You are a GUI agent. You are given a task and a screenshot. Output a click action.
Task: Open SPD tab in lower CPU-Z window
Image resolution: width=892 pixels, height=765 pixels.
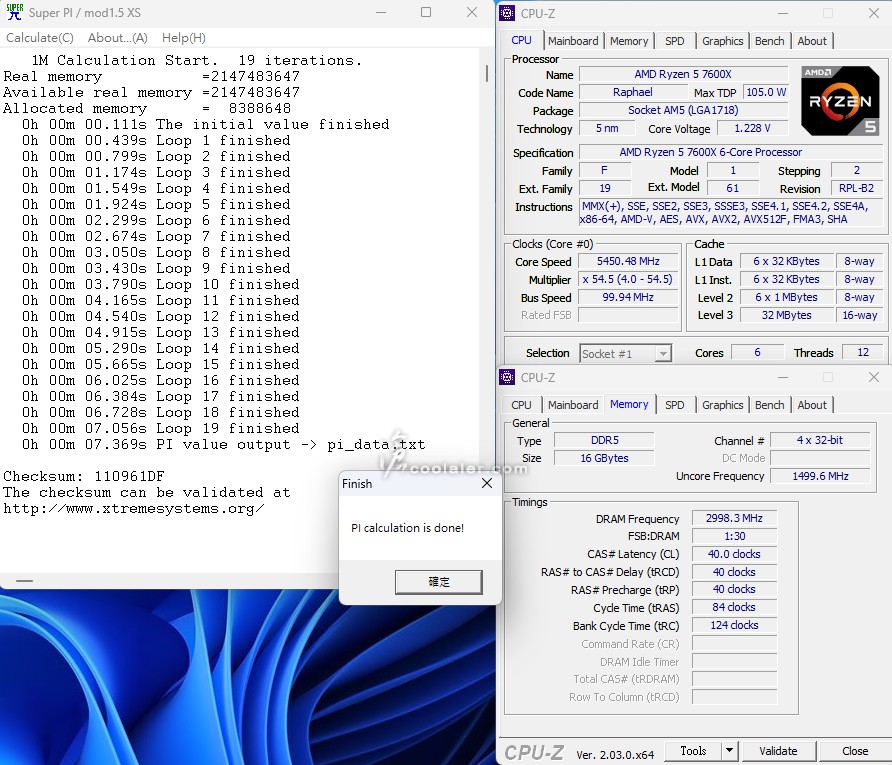click(675, 405)
